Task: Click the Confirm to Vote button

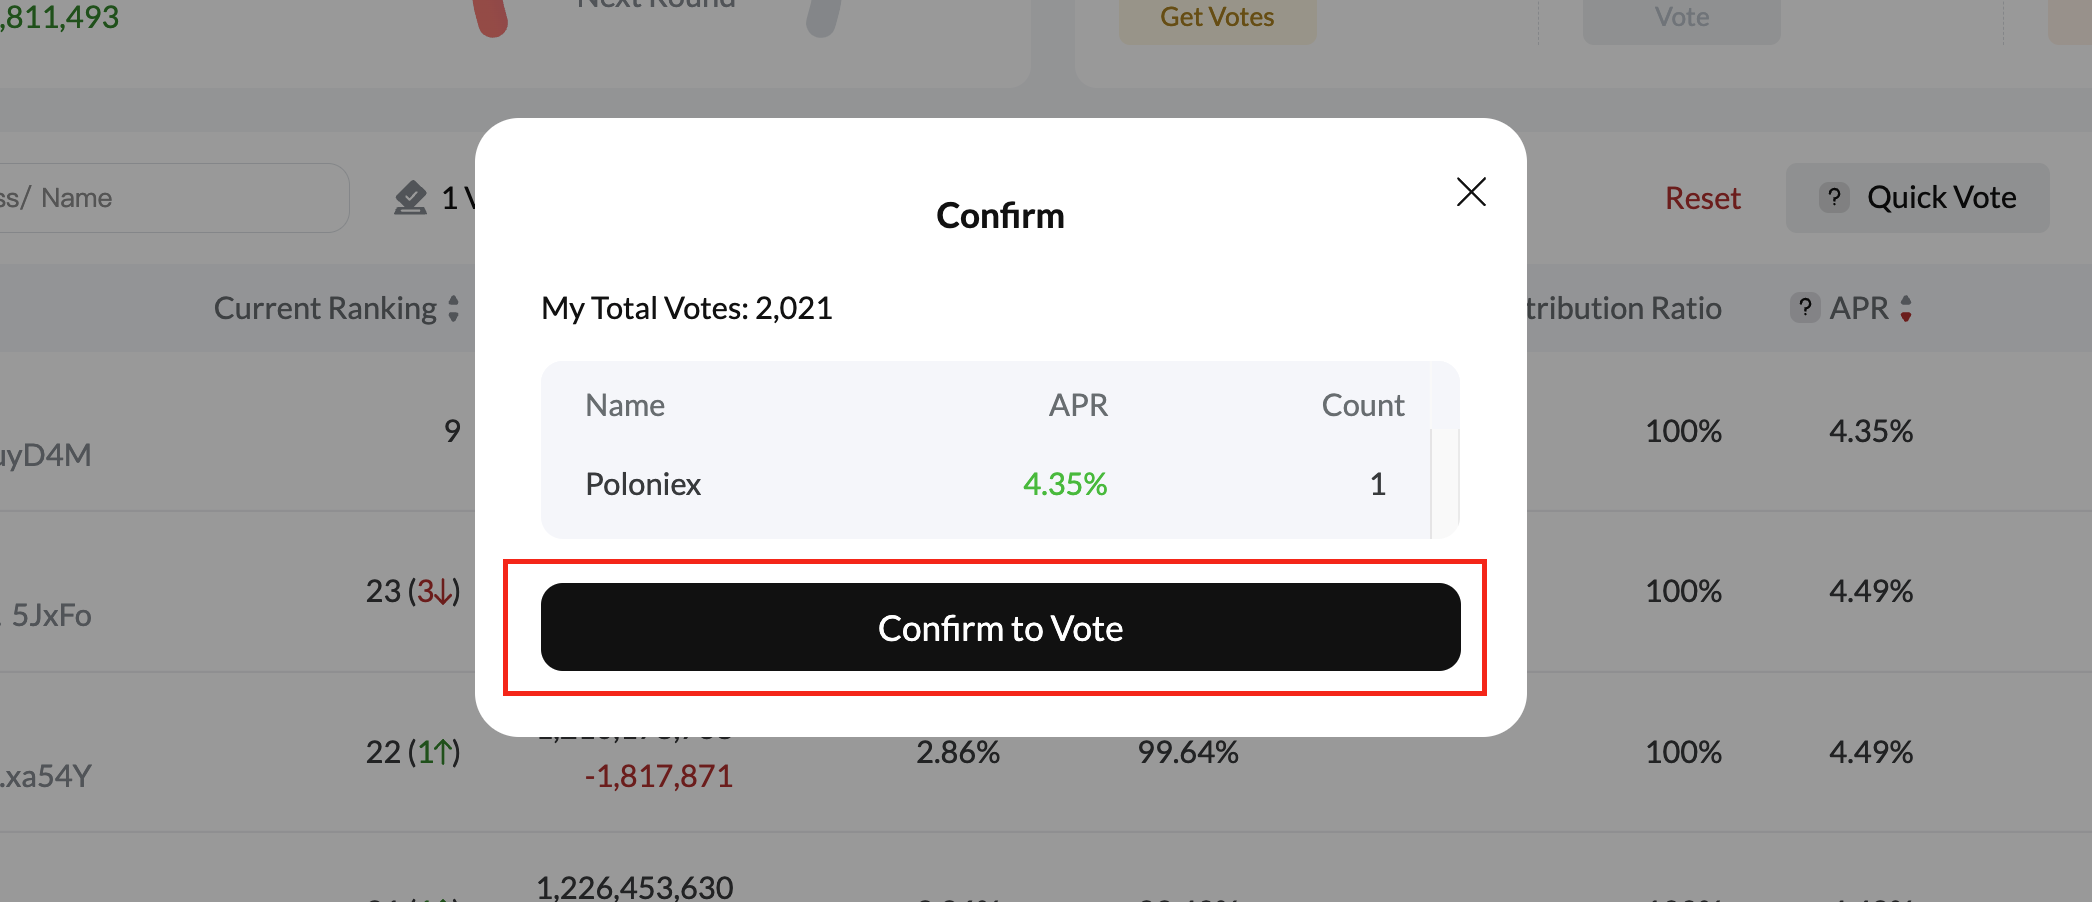Action: click(1000, 627)
